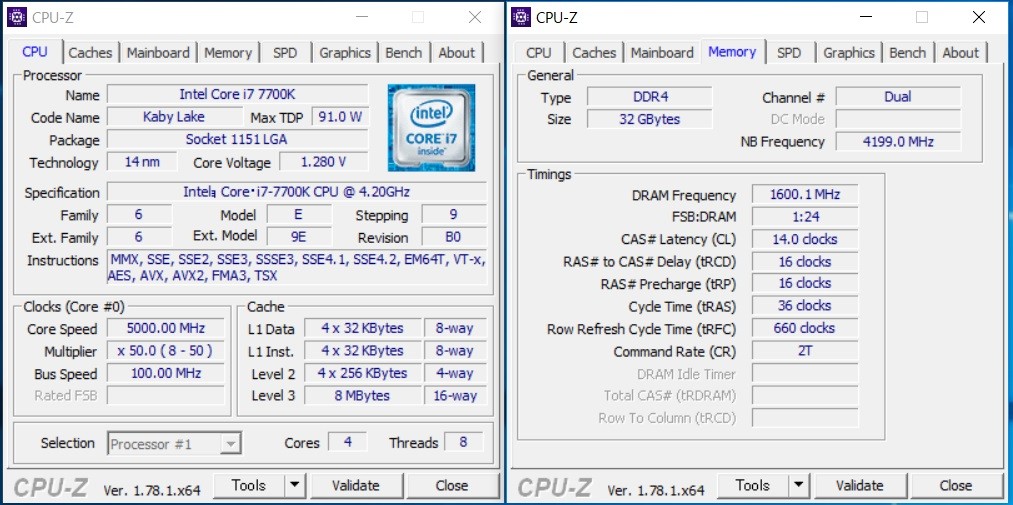Open Caches tab in left CPU-Z window
This screenshot has height=505, width=1013.
[90, 53]
